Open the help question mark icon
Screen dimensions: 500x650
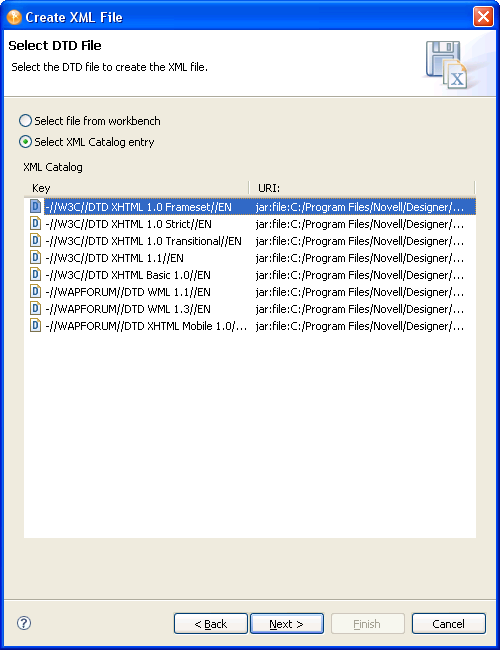[x=24, y=623]
